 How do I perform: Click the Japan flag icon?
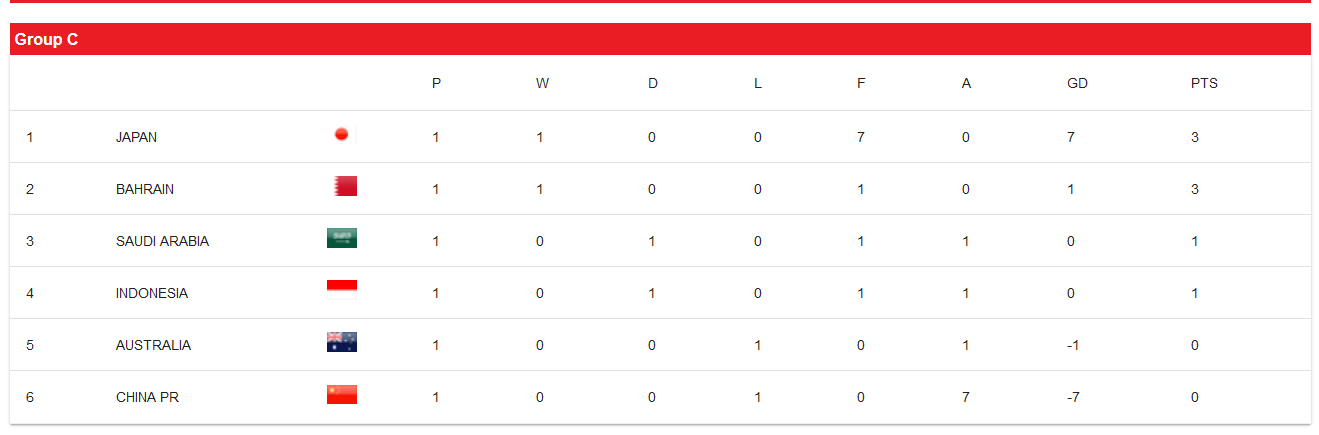(341, 135)
